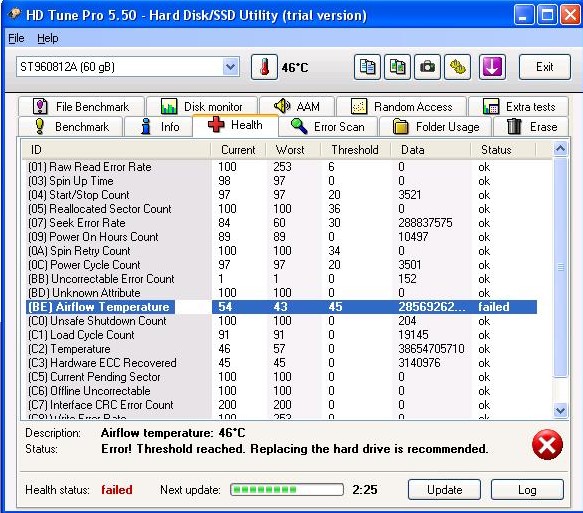Click the HD Tune Pro title bar icon

[x=15, y=14]
